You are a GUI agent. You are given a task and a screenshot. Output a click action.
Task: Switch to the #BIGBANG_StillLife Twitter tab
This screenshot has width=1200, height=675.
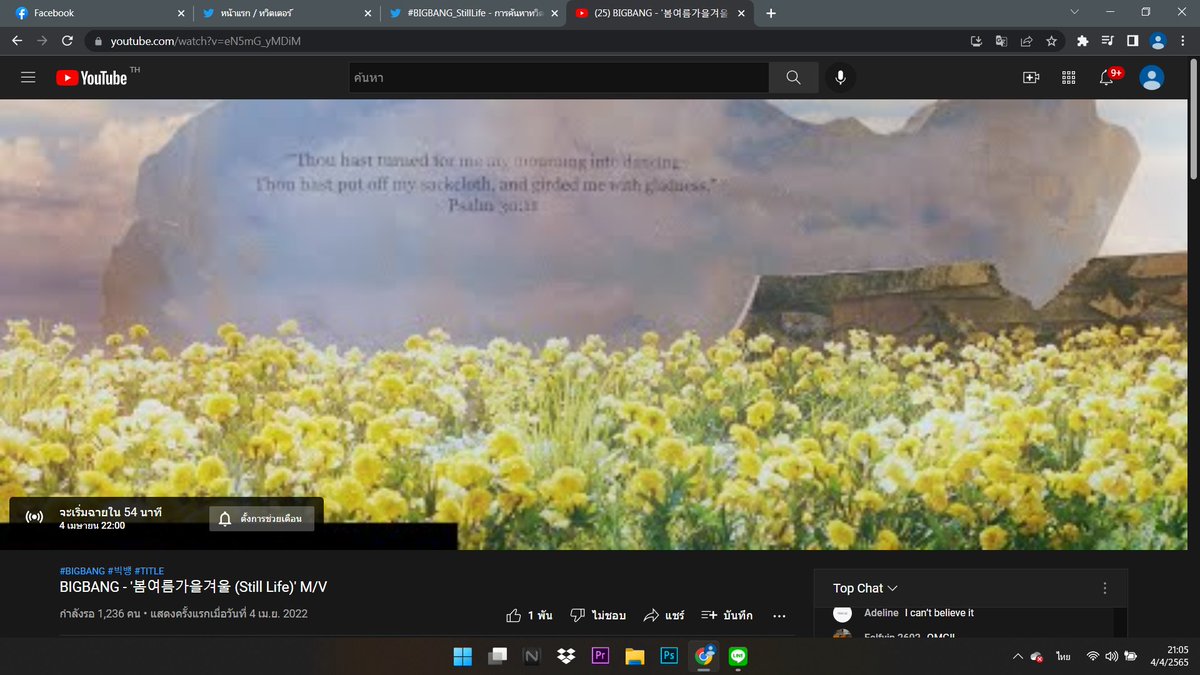[473, 13]
